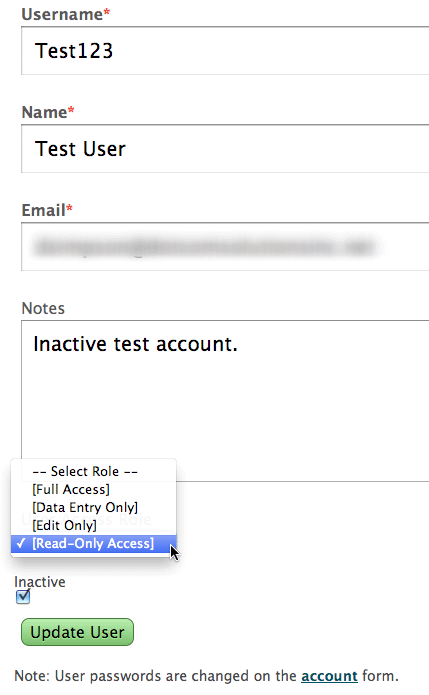The width and height of the screenshot is (429, 695).
Task: Click the Inactive label text
Action: 40,582
